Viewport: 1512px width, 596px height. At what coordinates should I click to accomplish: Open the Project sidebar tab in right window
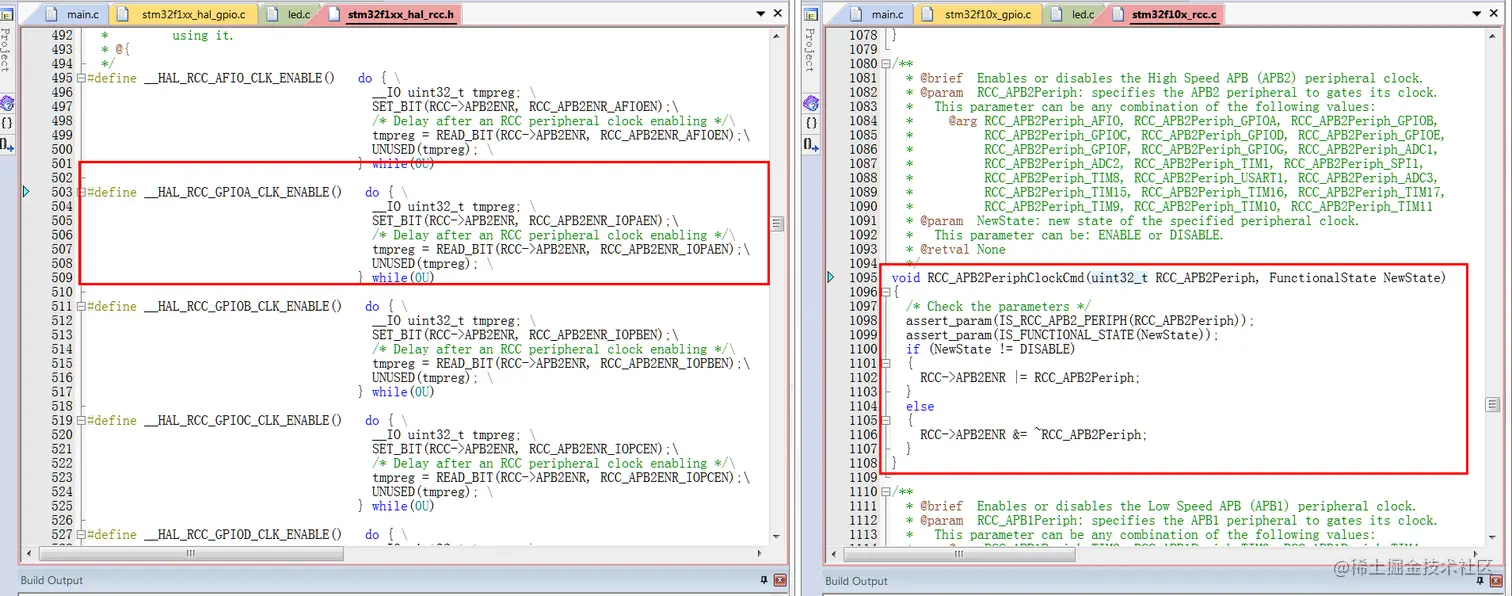coord(811,49)
